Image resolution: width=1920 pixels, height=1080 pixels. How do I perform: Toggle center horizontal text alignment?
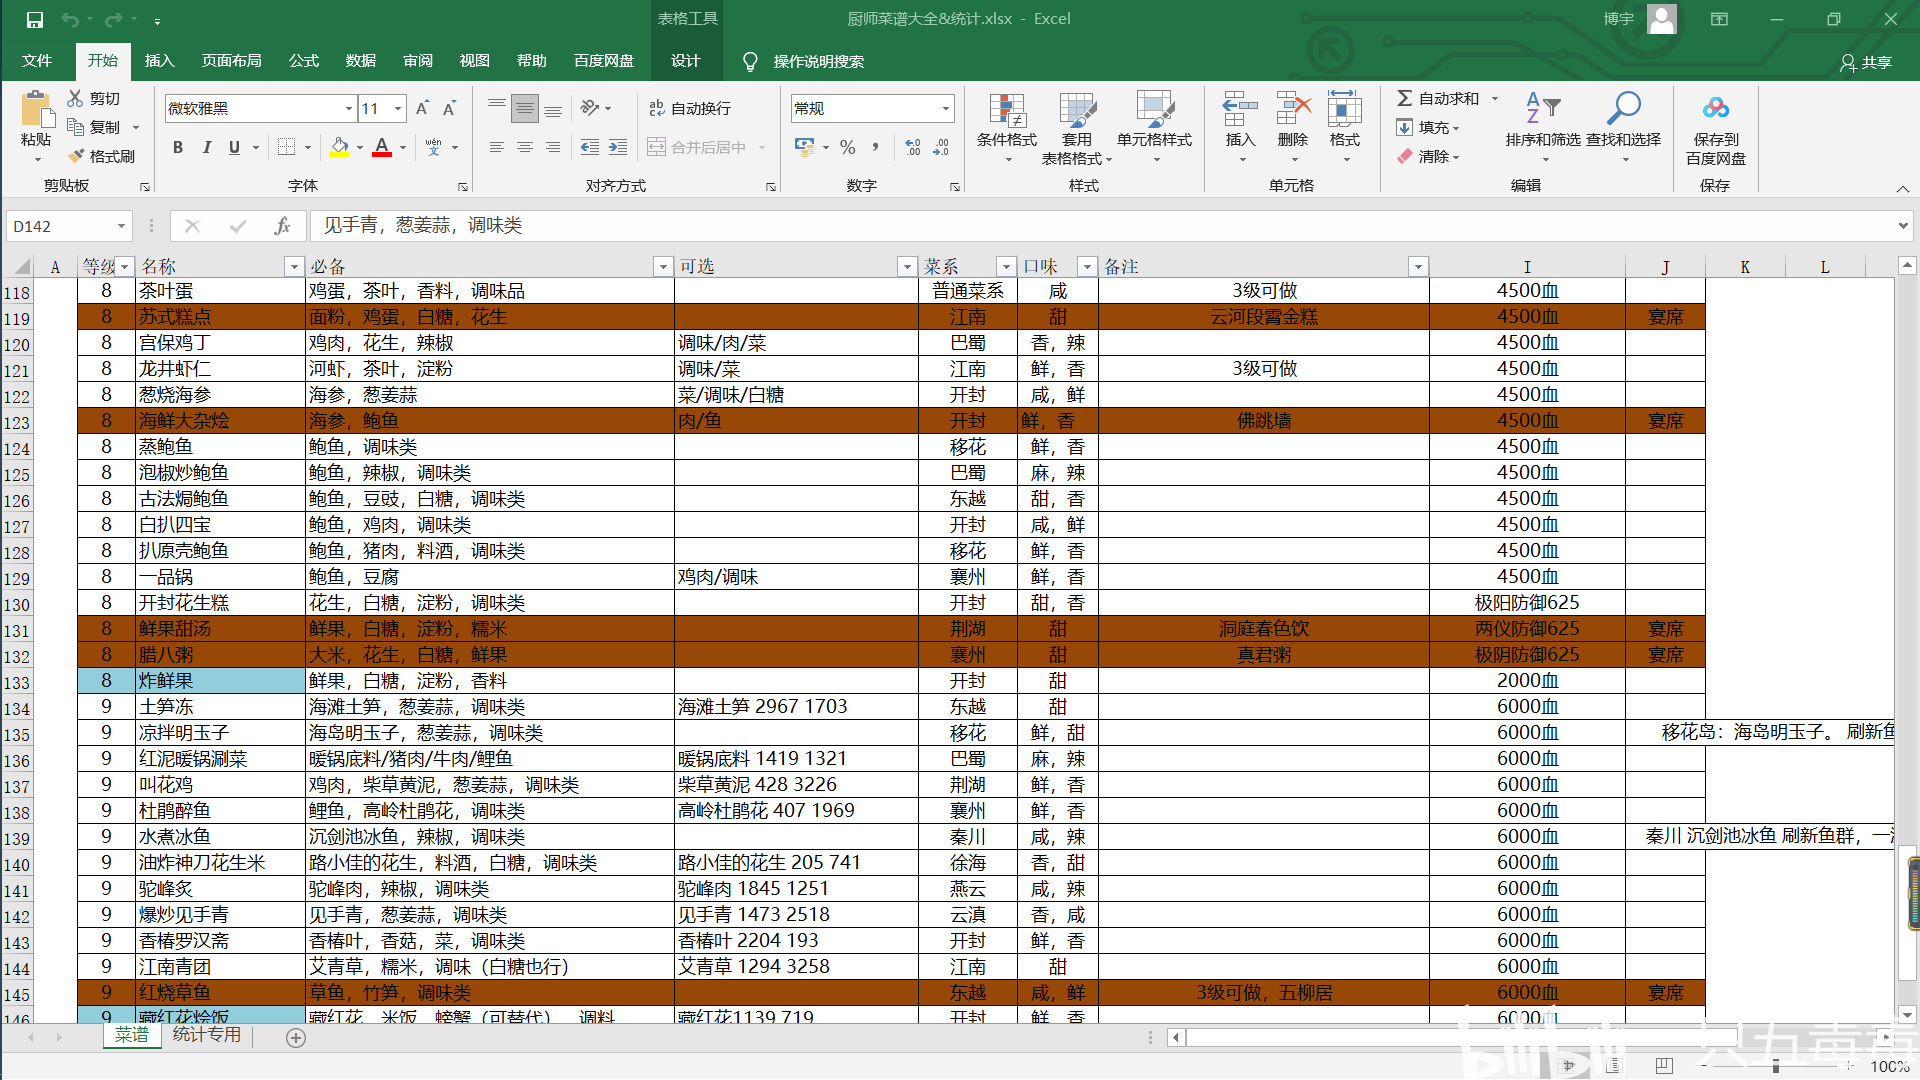[524, 147]
